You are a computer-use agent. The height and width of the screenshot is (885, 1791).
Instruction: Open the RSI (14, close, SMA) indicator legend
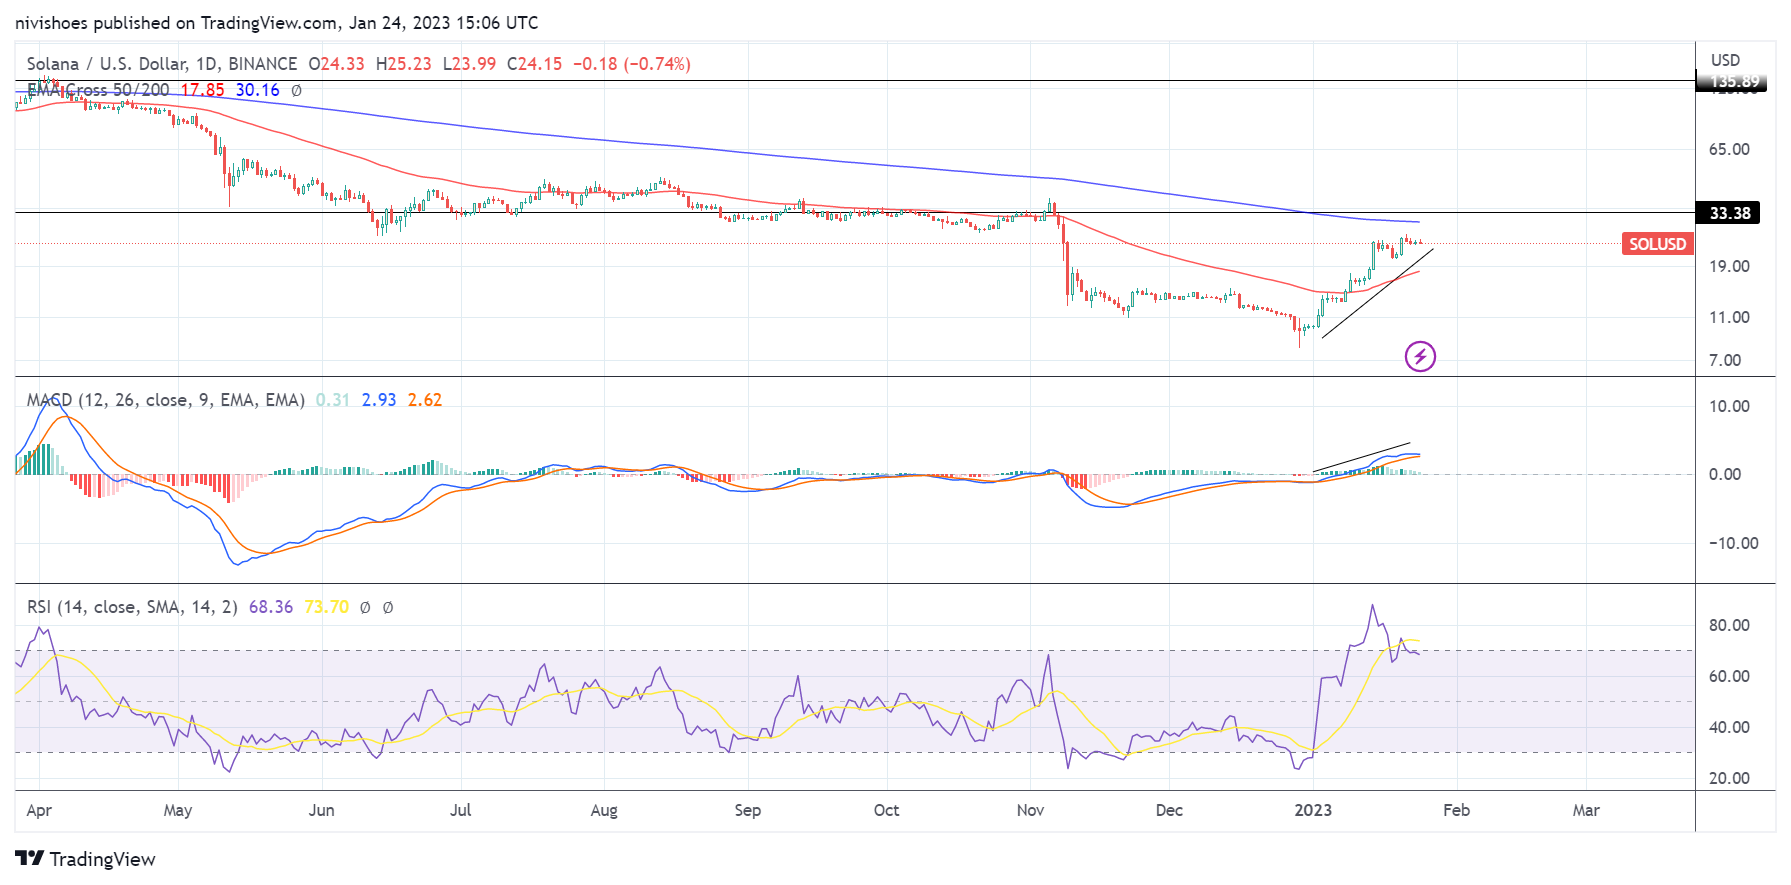click(132, 607)
